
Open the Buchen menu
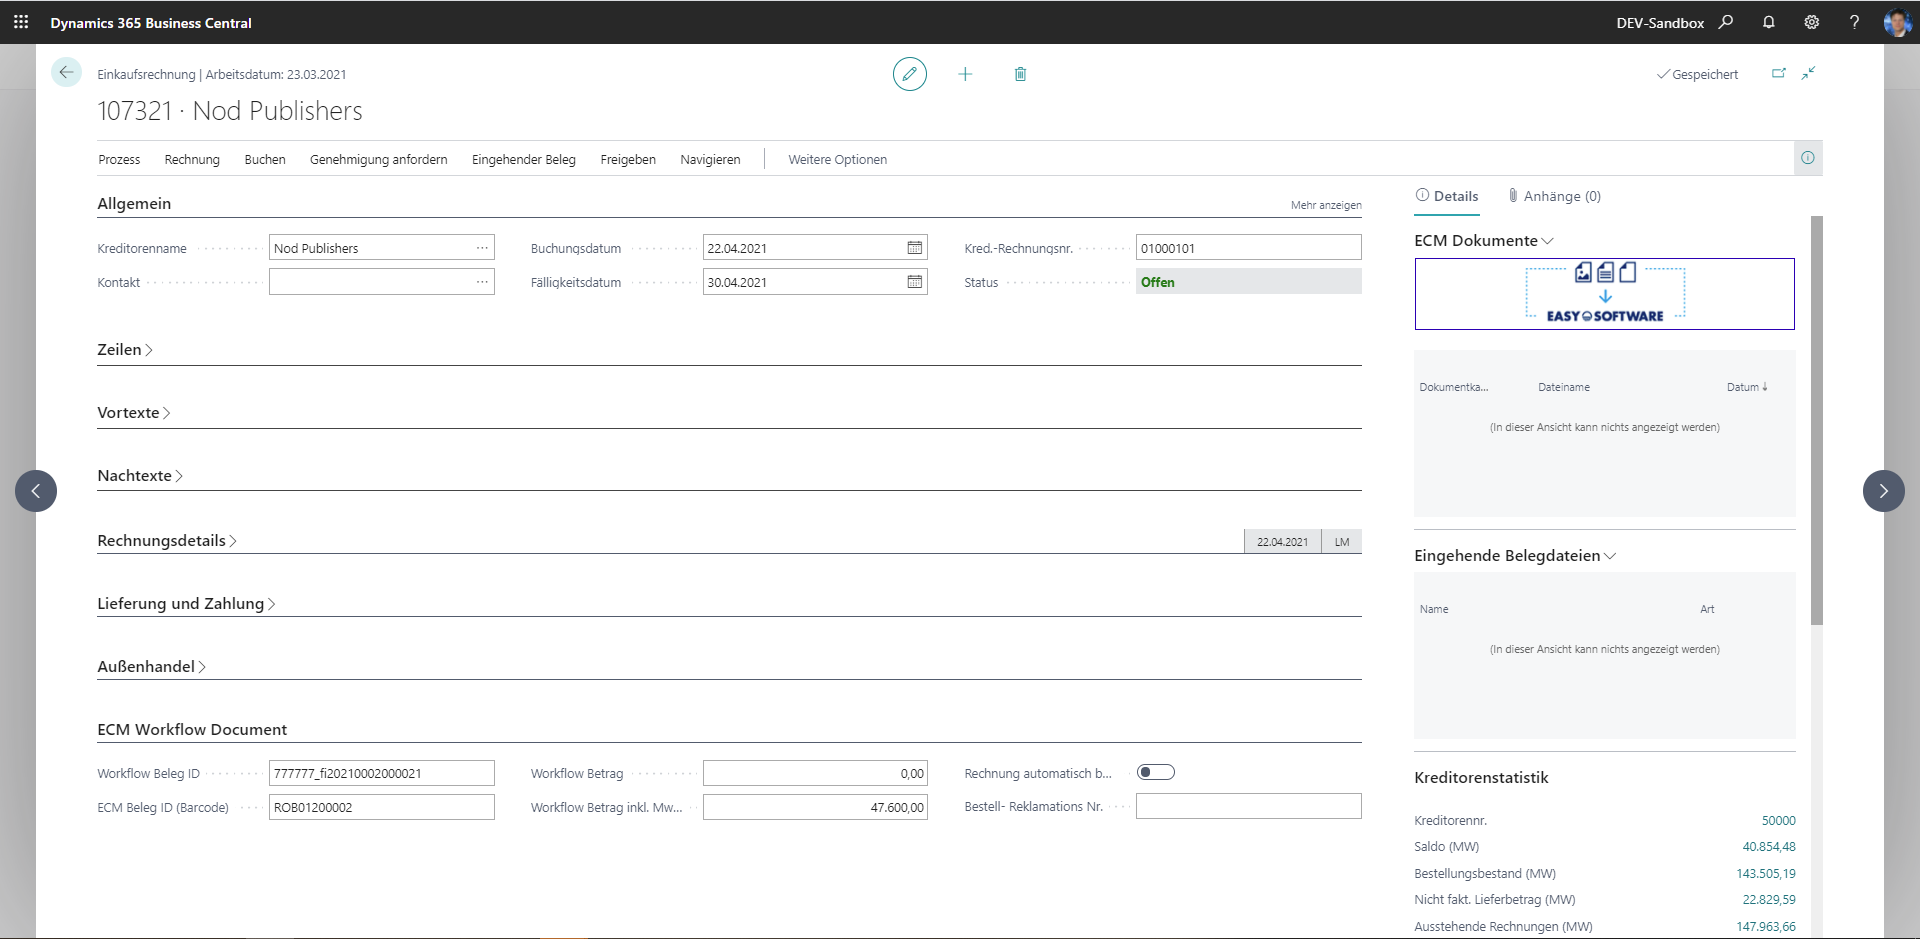tap(265, 160)
